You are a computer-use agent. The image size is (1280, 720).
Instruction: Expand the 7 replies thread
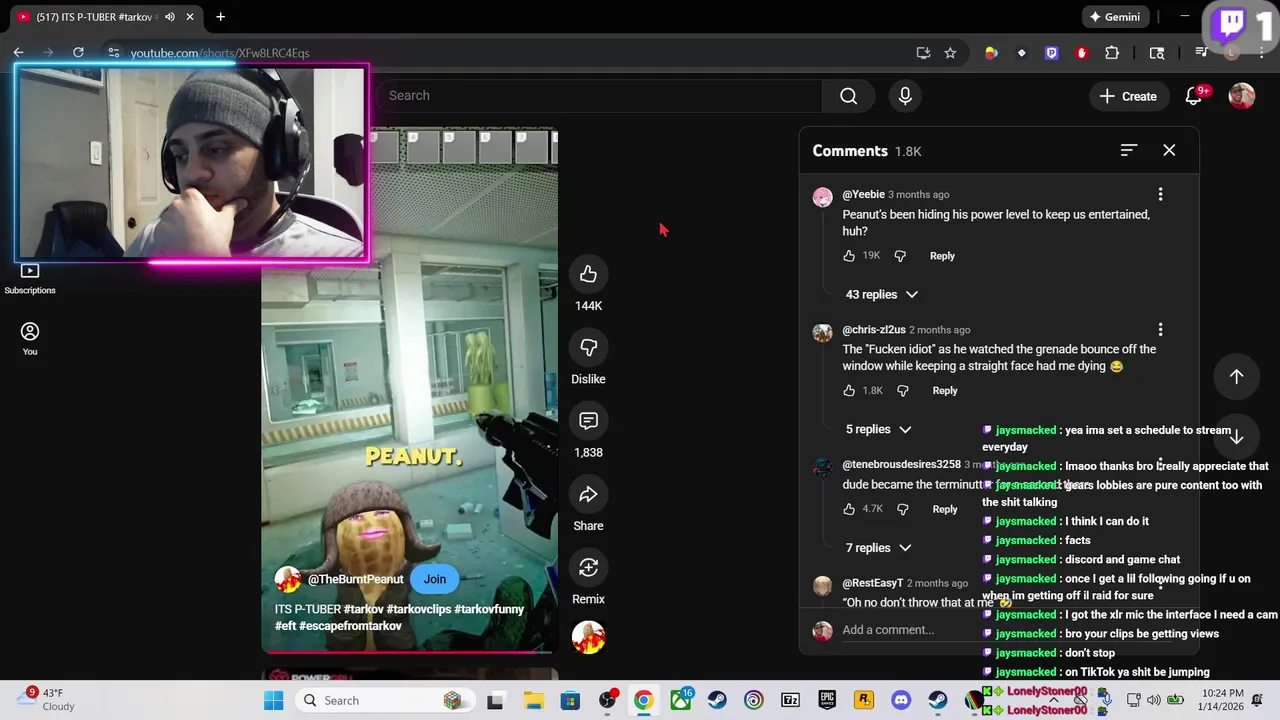pyautogui.click(x=878, y=548)
